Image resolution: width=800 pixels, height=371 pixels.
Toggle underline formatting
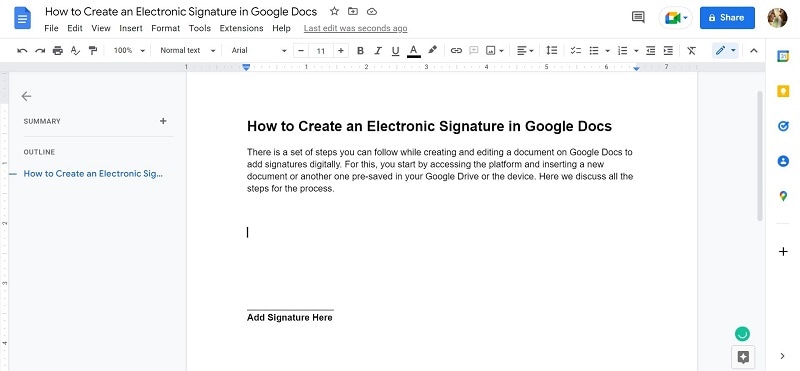coord(395,51)
